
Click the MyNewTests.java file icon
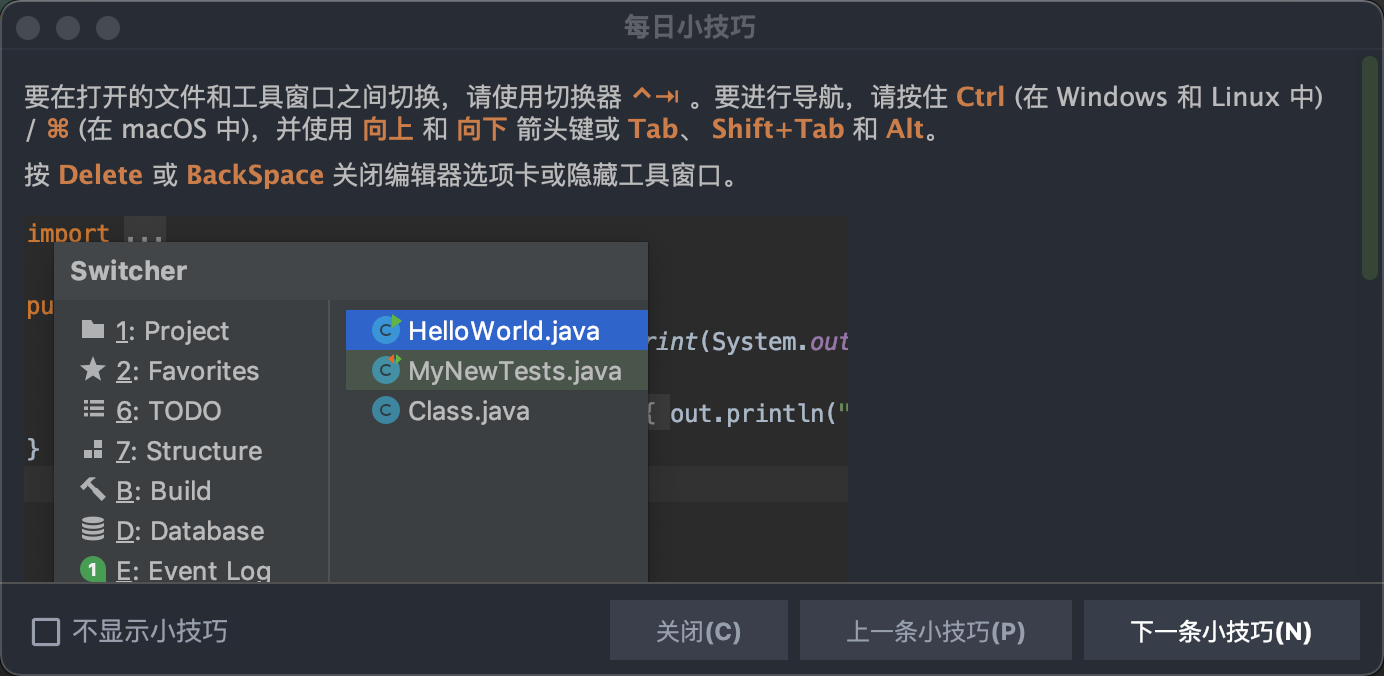(386, 370)
